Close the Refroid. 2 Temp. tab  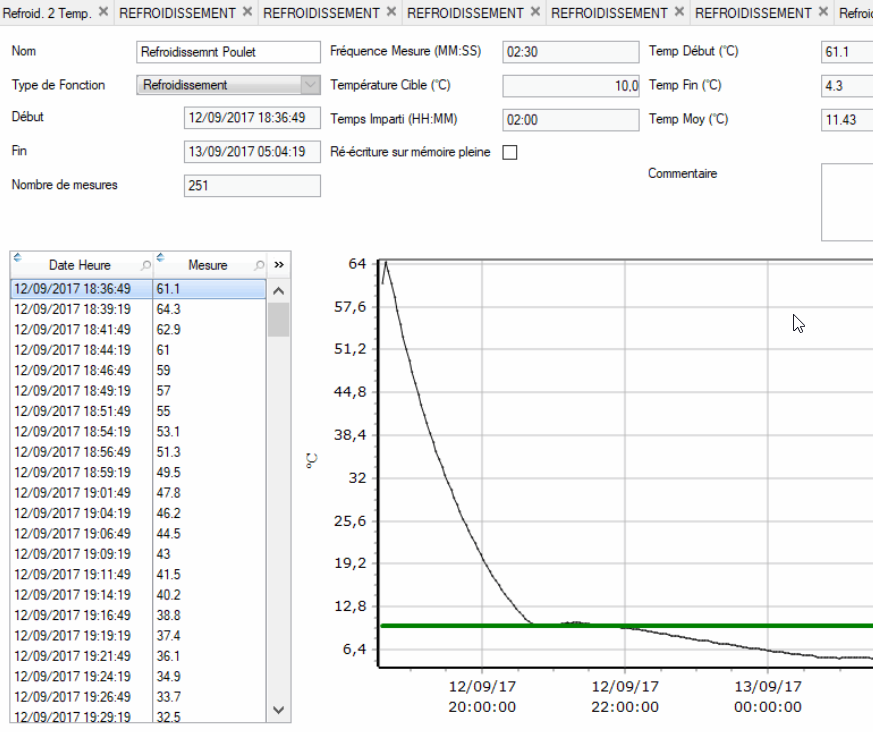click(x=103, y=12)
